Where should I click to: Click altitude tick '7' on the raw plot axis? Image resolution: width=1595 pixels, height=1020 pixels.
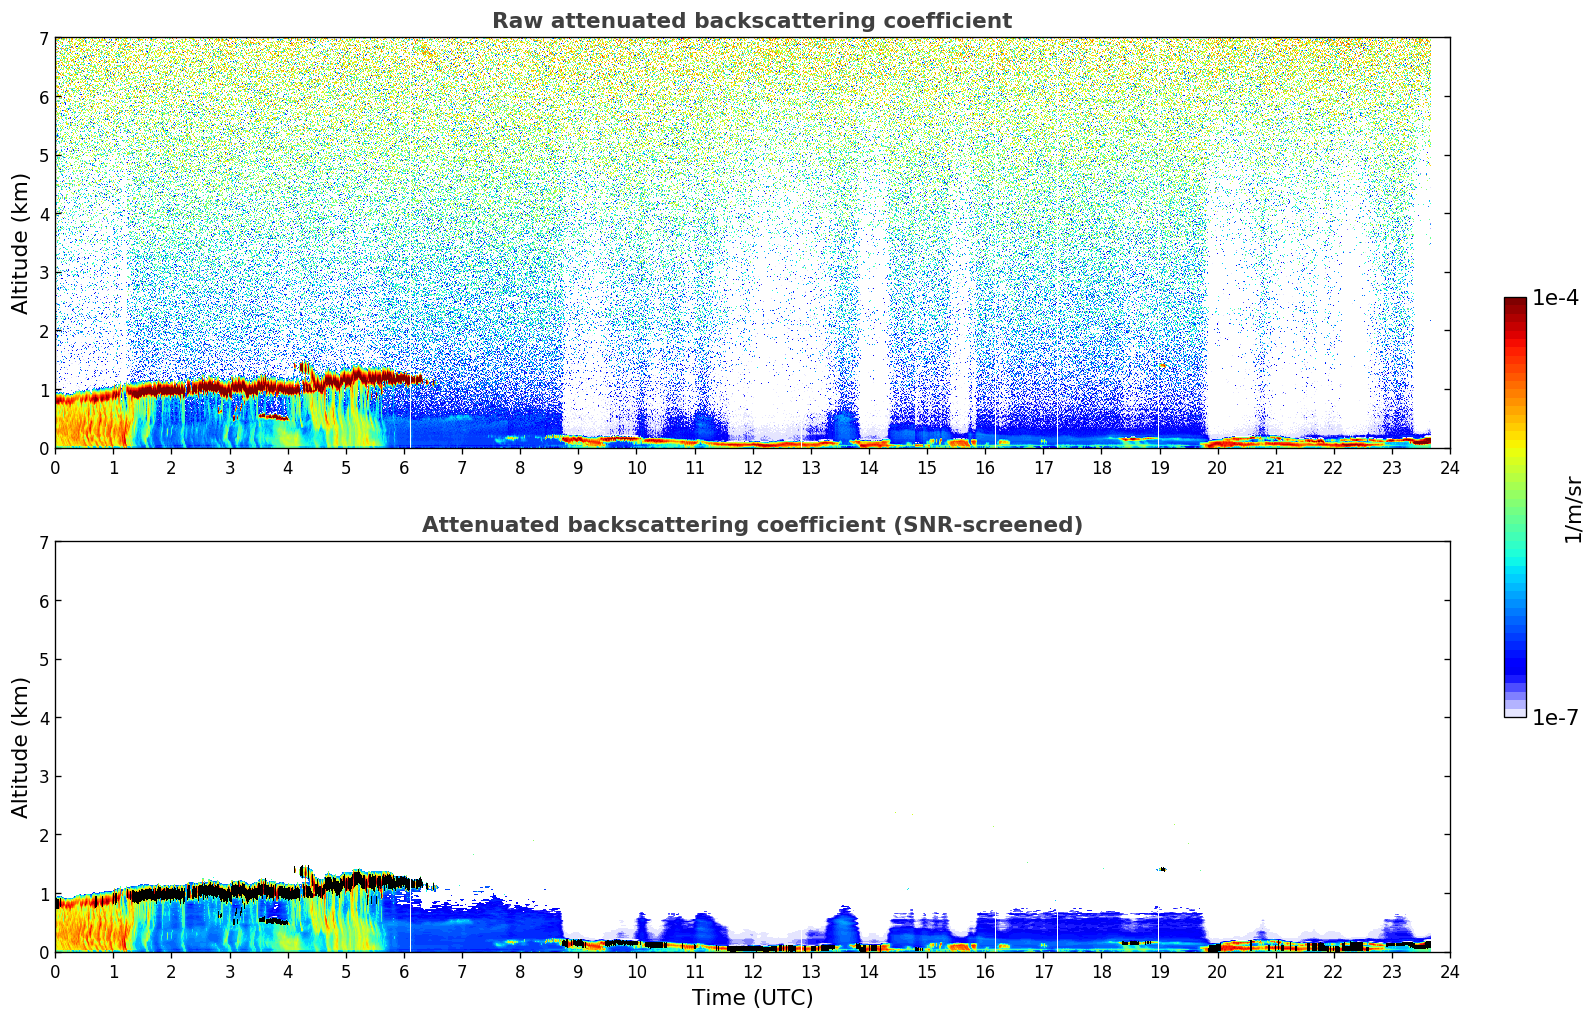click(x=43, y=39)
